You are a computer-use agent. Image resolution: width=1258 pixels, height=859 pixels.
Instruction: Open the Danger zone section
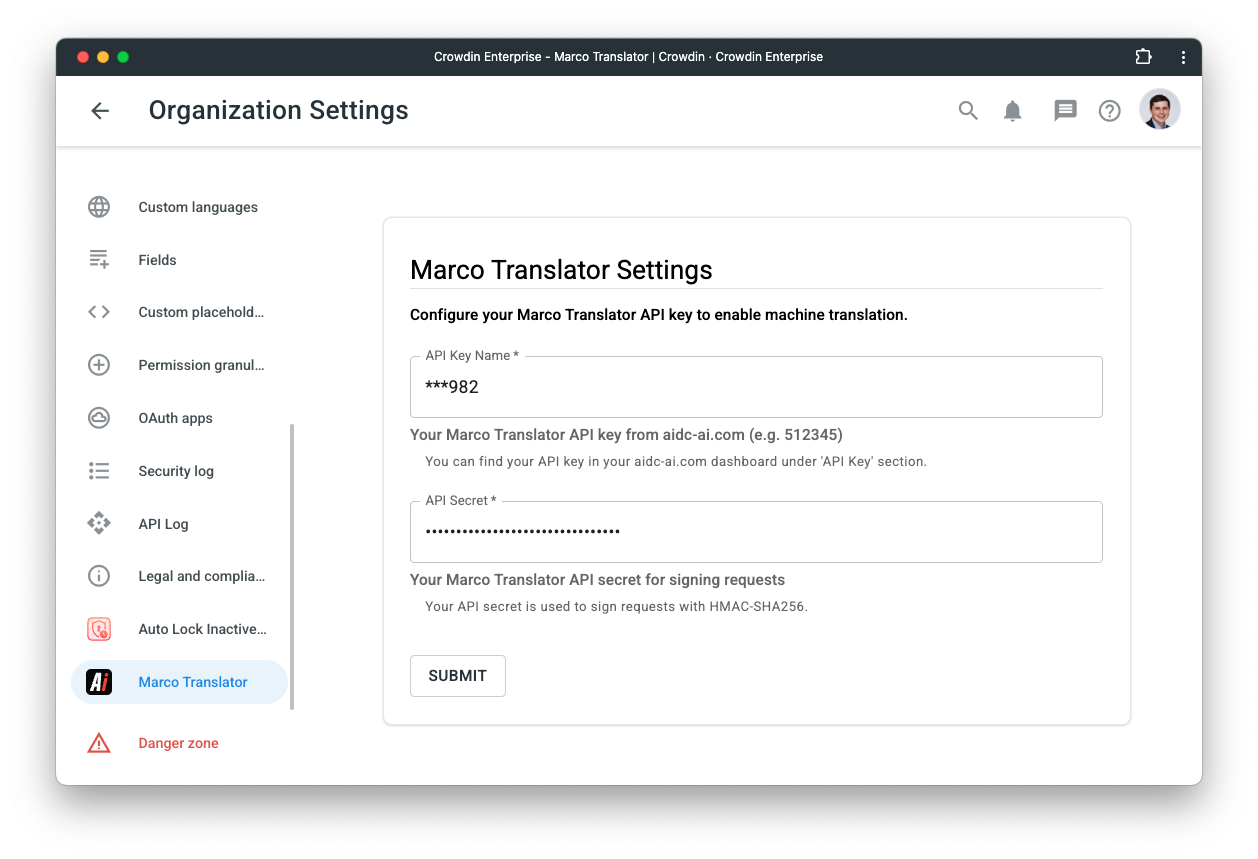click(179, 743)
